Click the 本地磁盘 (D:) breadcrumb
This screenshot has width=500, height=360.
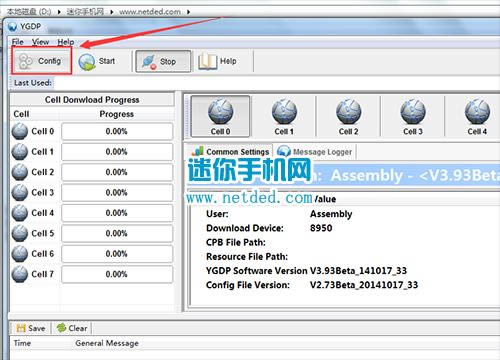pos(29,12)
